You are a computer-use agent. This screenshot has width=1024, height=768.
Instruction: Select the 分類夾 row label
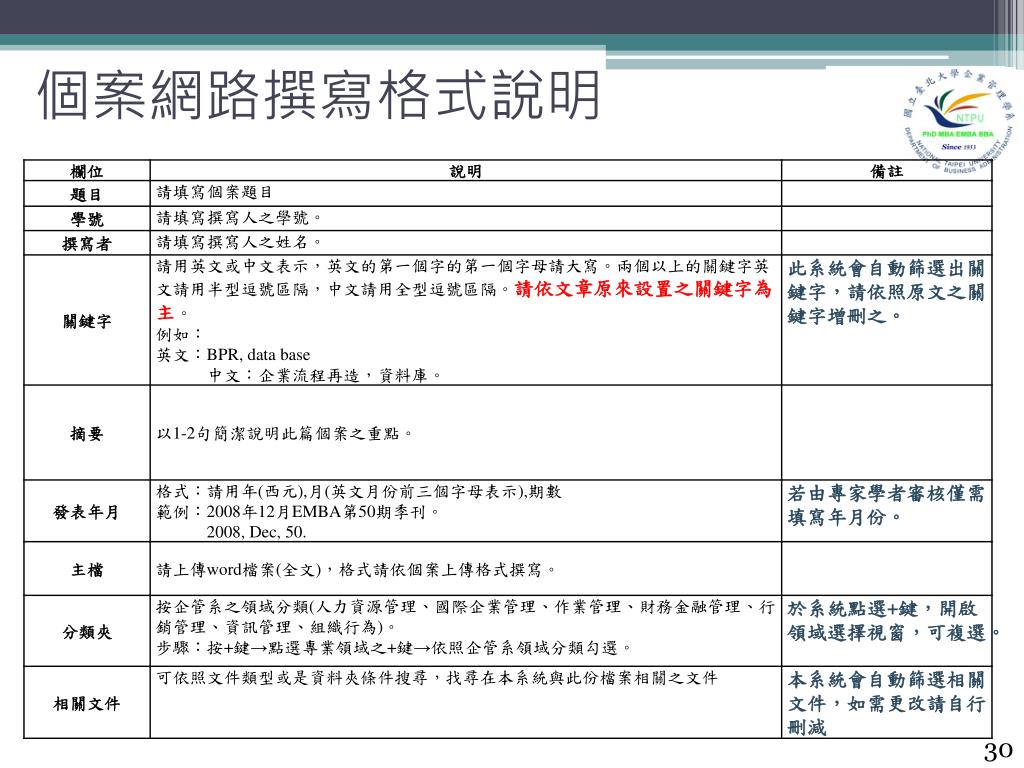click(x=86, y=632)
